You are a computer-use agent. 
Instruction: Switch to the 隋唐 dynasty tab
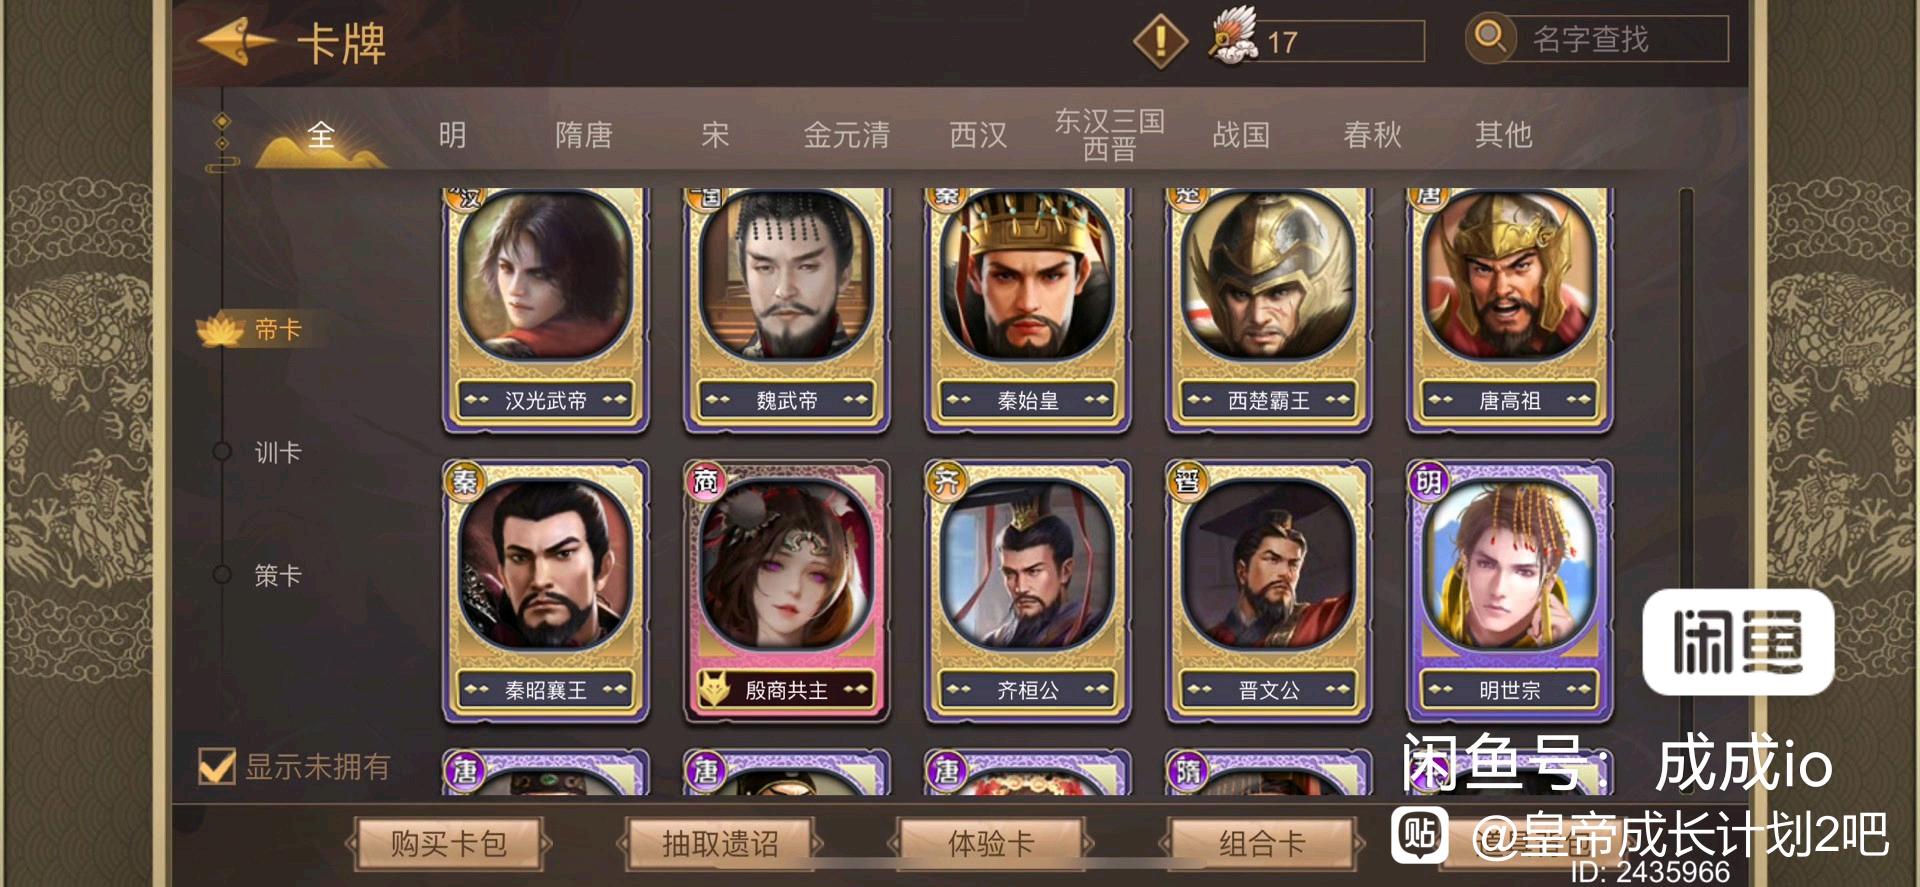(x=584, y=135)
